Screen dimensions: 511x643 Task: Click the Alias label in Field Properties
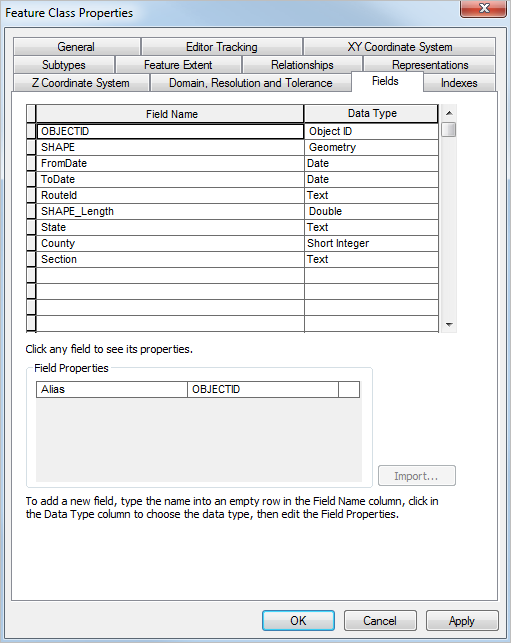coord(112,389)
